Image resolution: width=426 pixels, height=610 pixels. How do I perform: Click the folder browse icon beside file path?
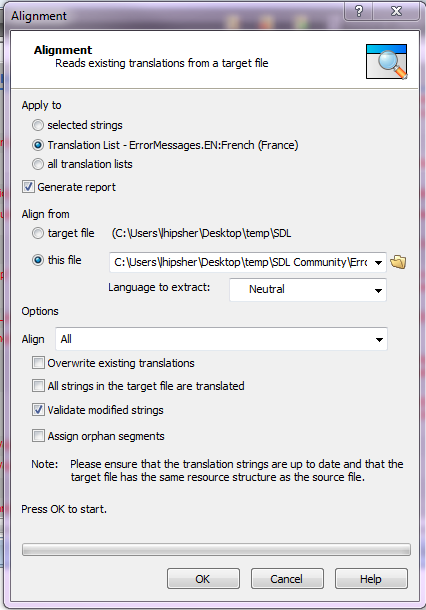(x=398, y=262)
